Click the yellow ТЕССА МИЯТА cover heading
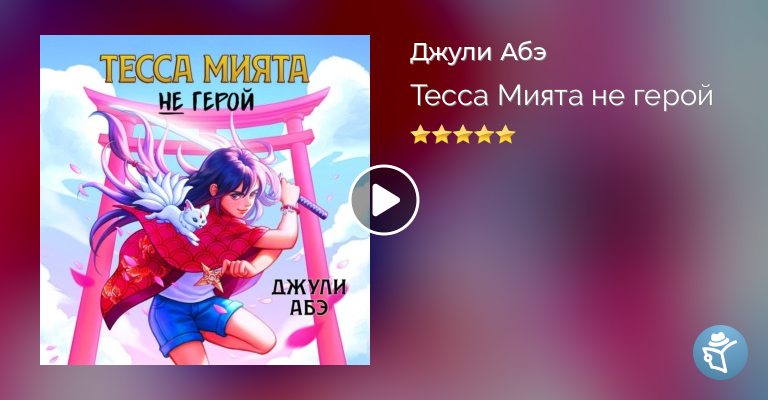Image resolution: width=768 pixels, height=400 pixels. 205,70
